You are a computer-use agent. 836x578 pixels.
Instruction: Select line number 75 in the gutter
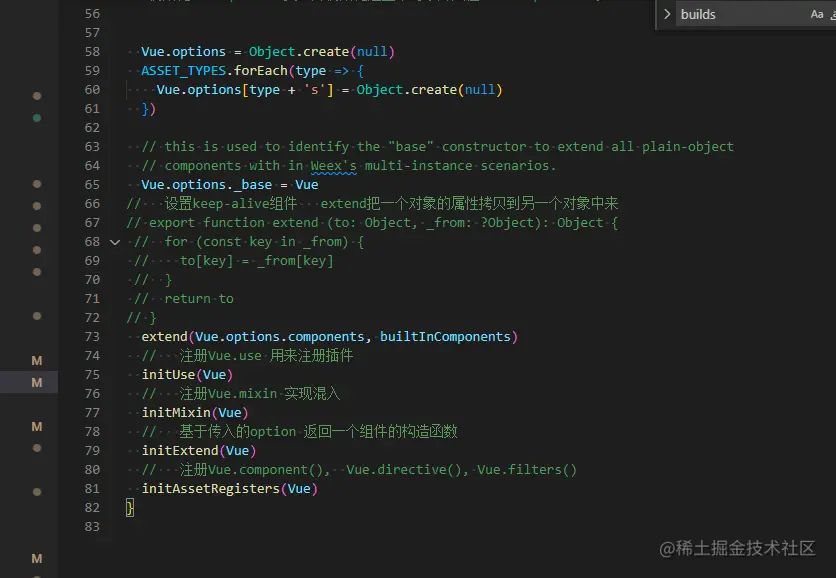92,374
